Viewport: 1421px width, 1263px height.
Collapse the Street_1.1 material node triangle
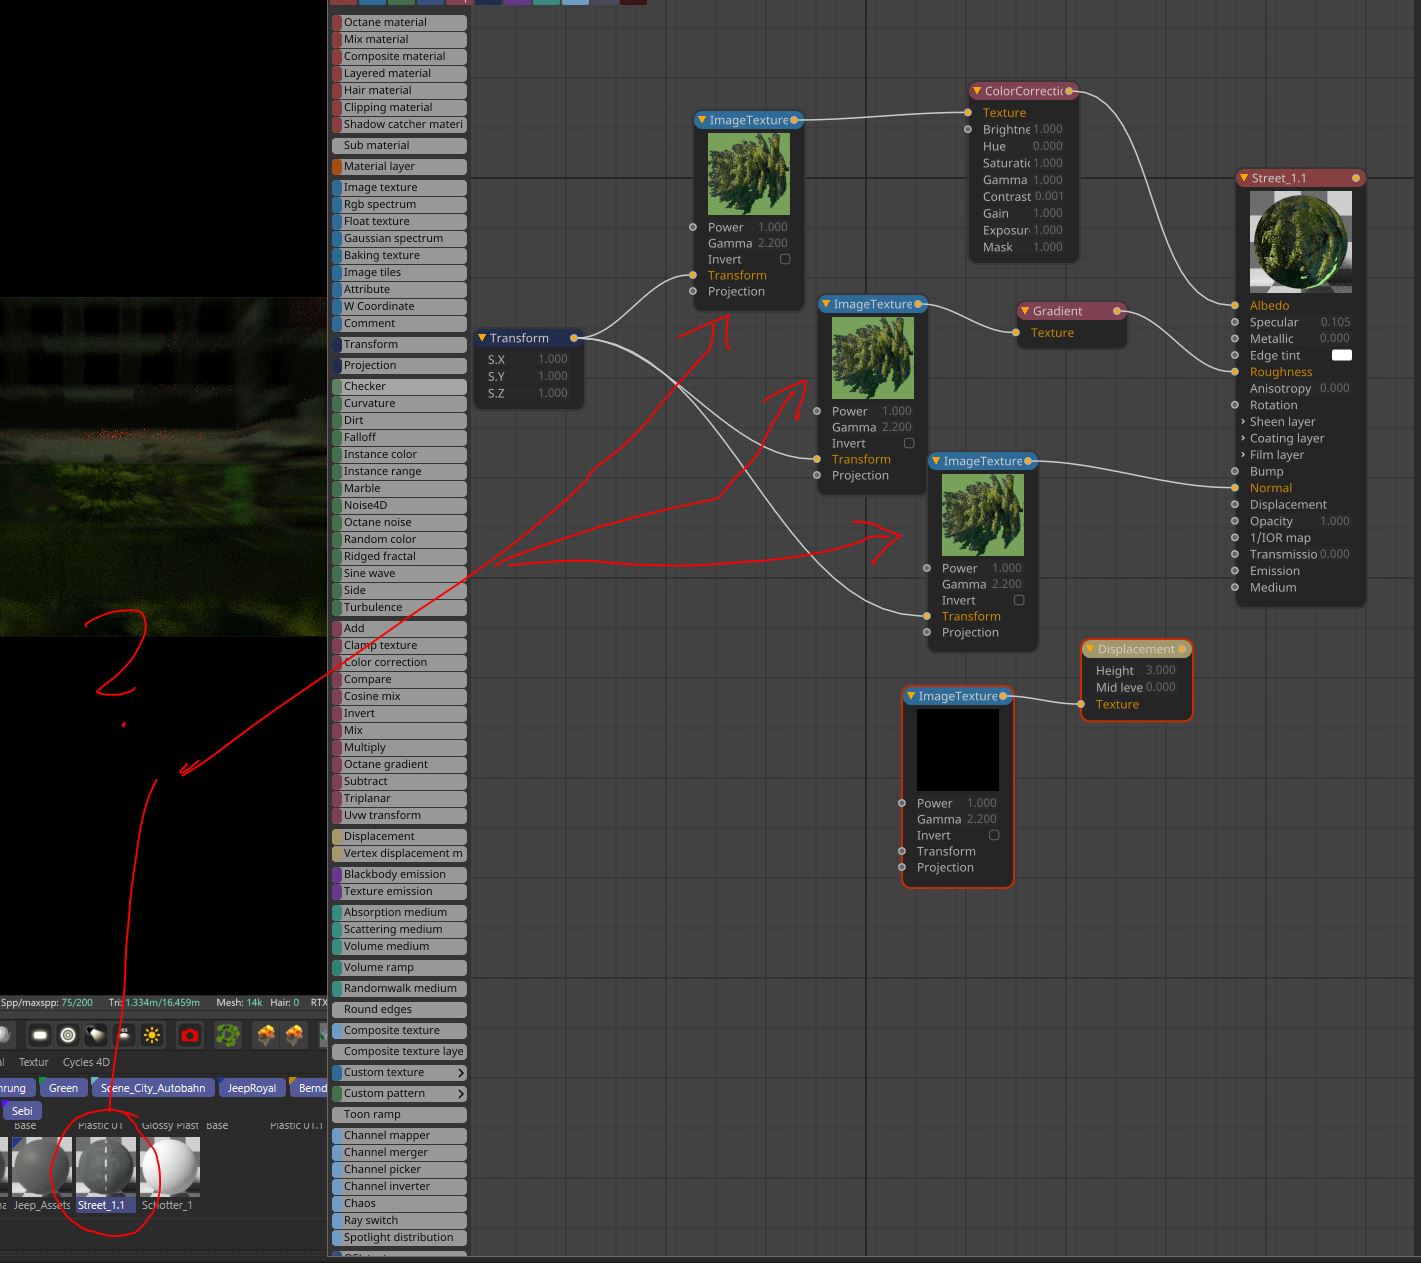[x=1244, y=178]
